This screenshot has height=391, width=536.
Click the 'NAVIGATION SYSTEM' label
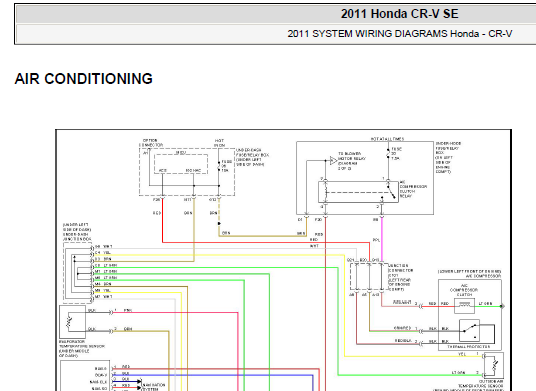(x=153, y=387)
